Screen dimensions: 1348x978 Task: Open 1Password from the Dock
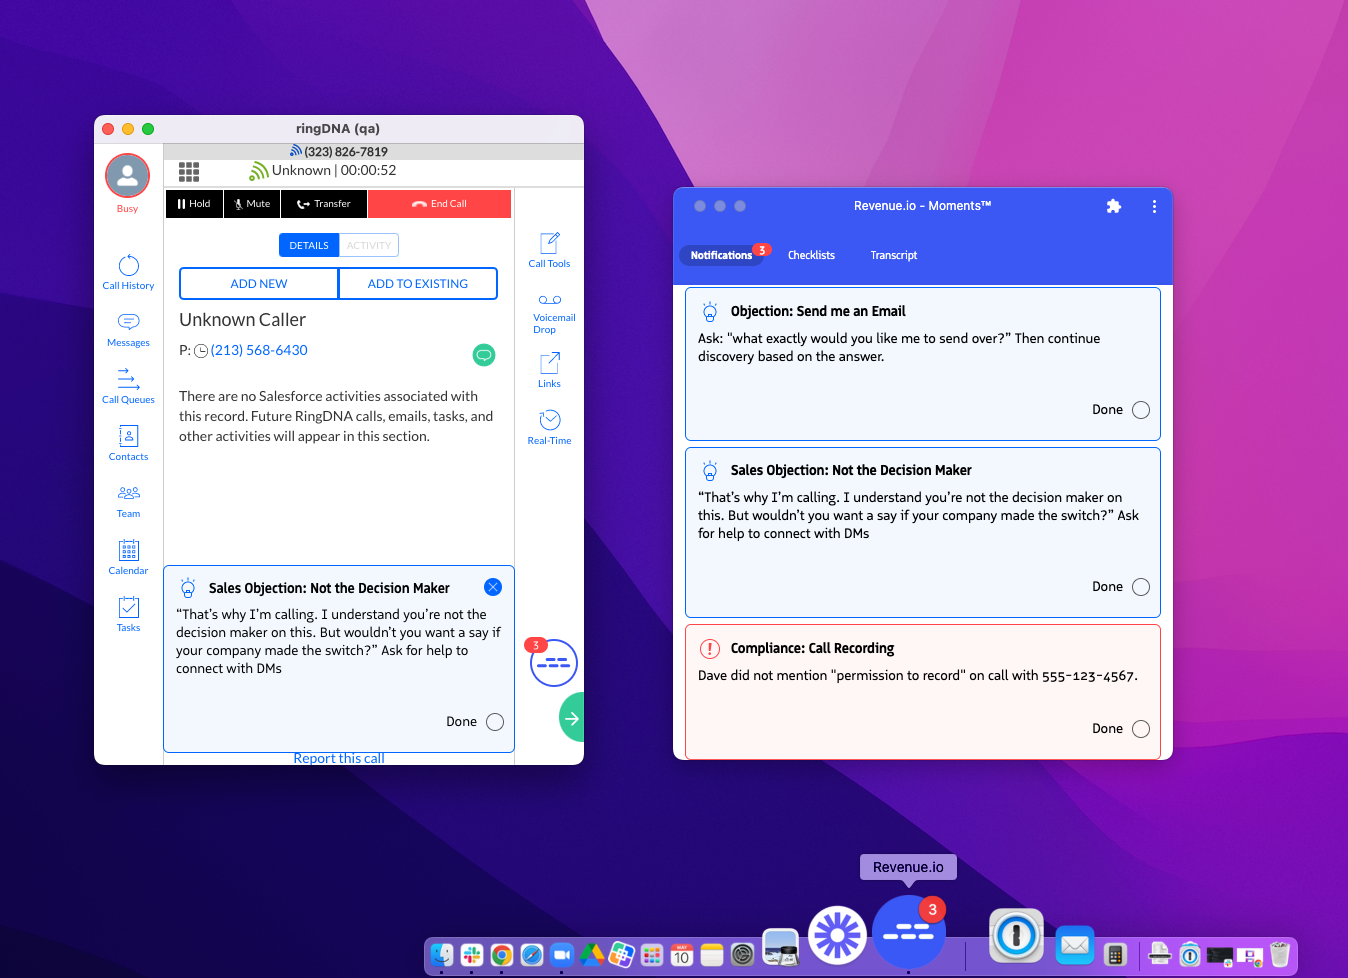coord(1017,936)
